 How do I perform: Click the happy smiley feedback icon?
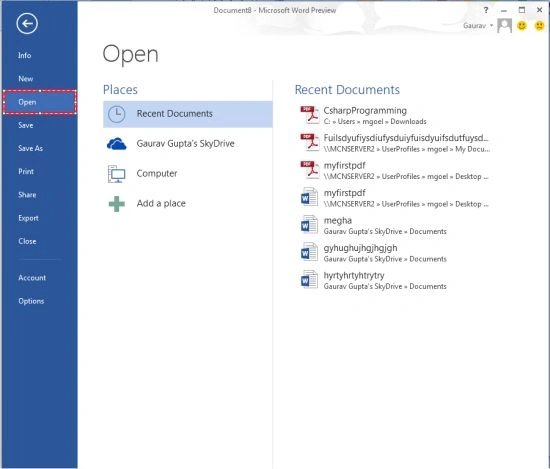point(522,26)
